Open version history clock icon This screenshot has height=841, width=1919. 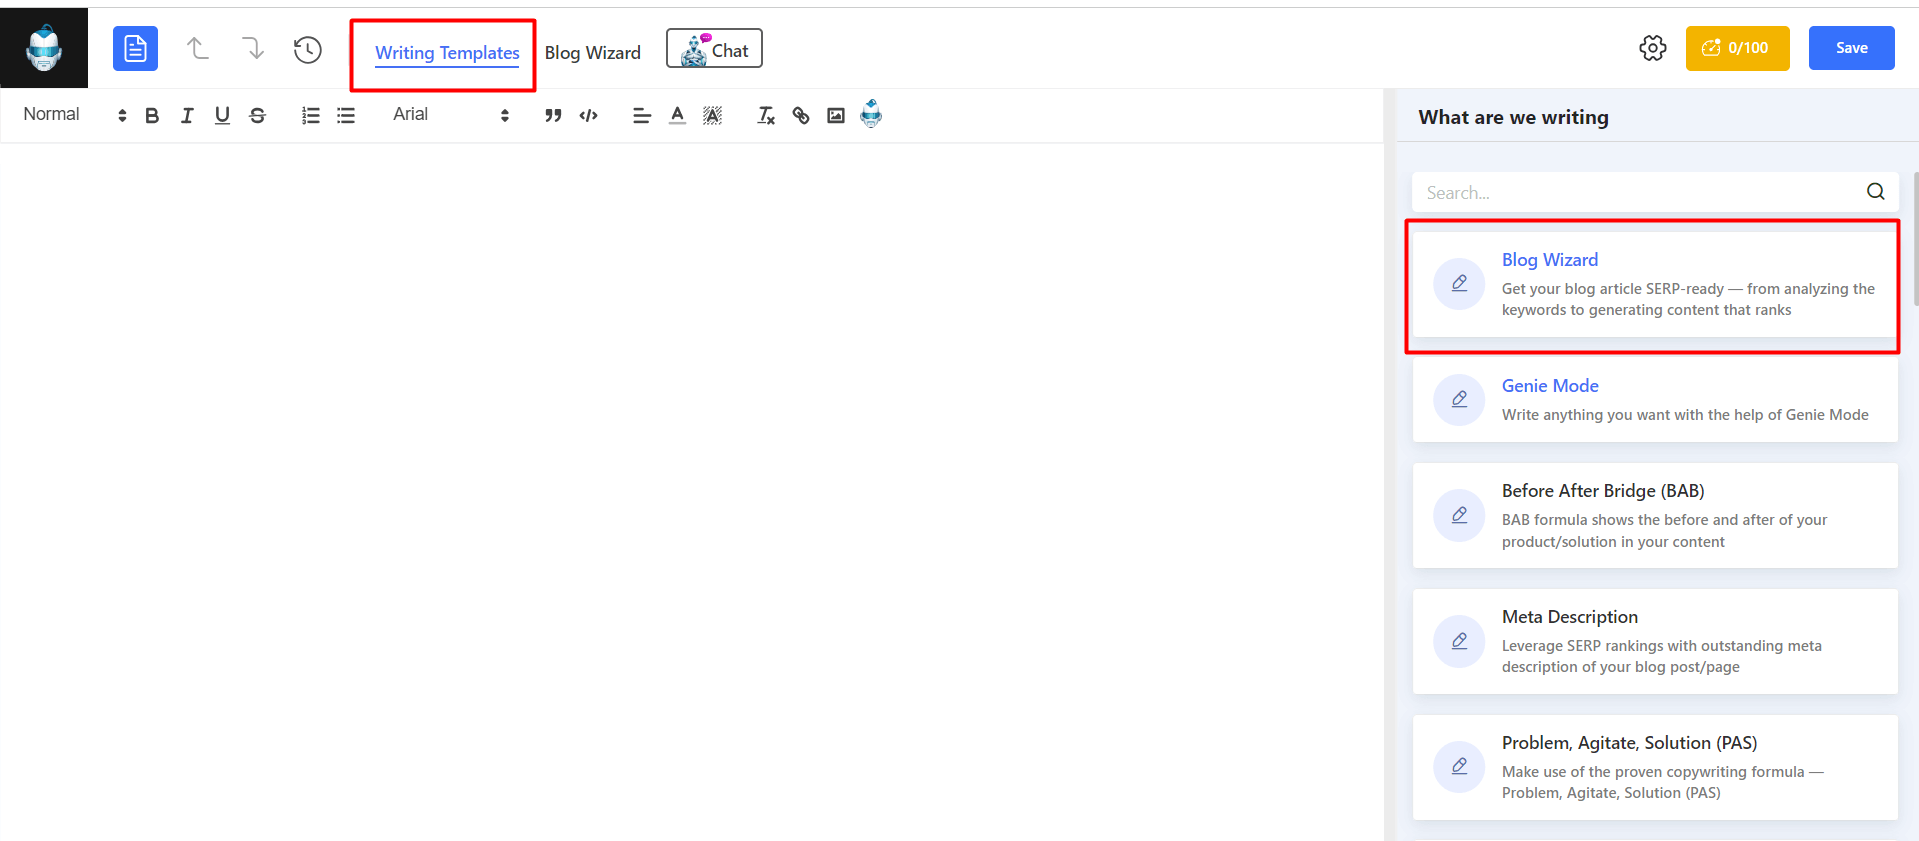[308, 49]
